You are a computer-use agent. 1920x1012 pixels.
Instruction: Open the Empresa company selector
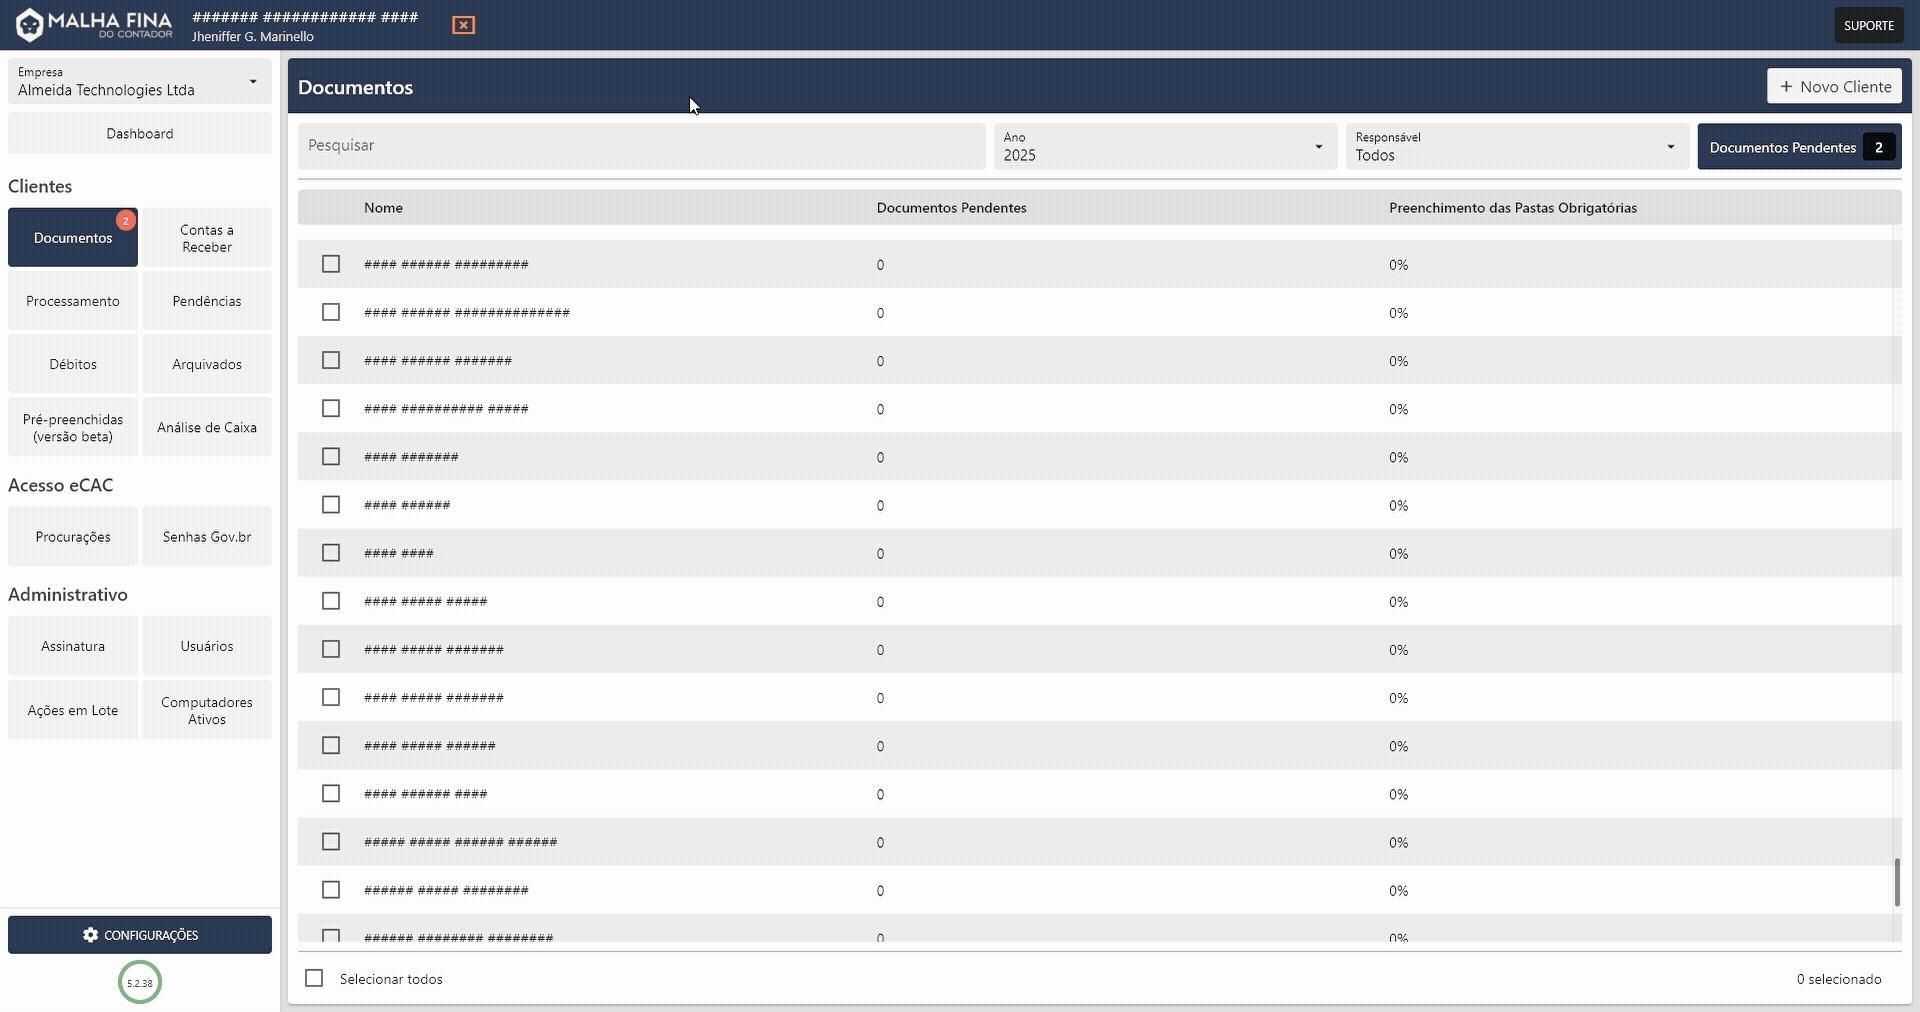pos(139,82)
